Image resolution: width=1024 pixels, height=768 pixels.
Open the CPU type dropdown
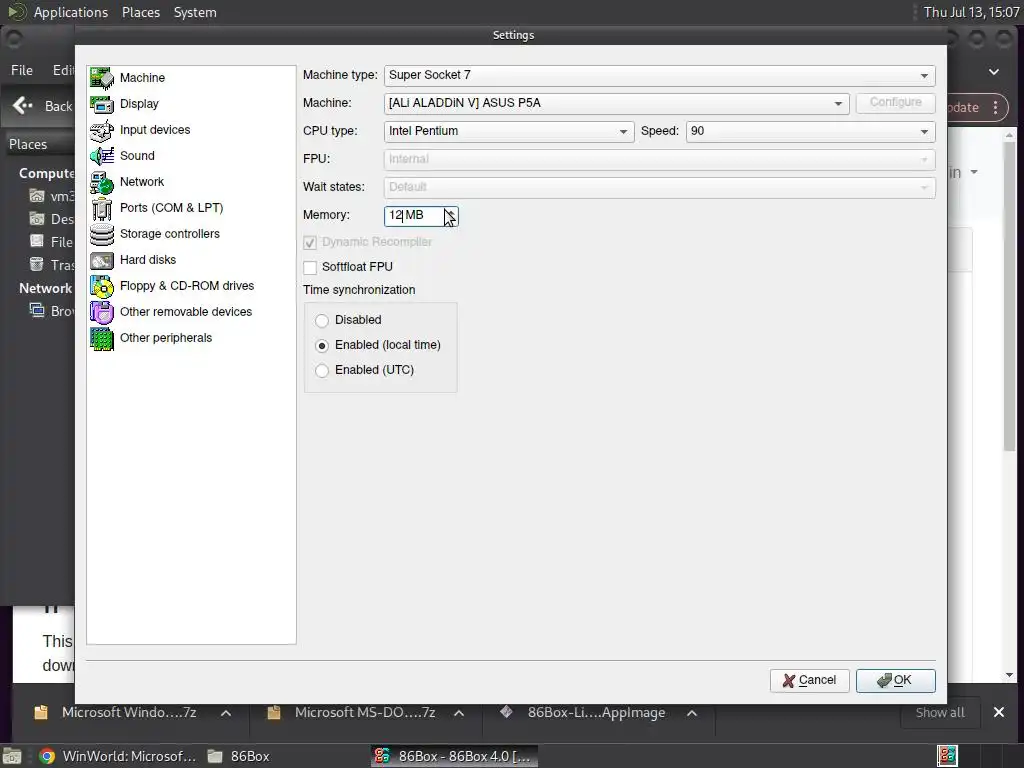point(509,131)
